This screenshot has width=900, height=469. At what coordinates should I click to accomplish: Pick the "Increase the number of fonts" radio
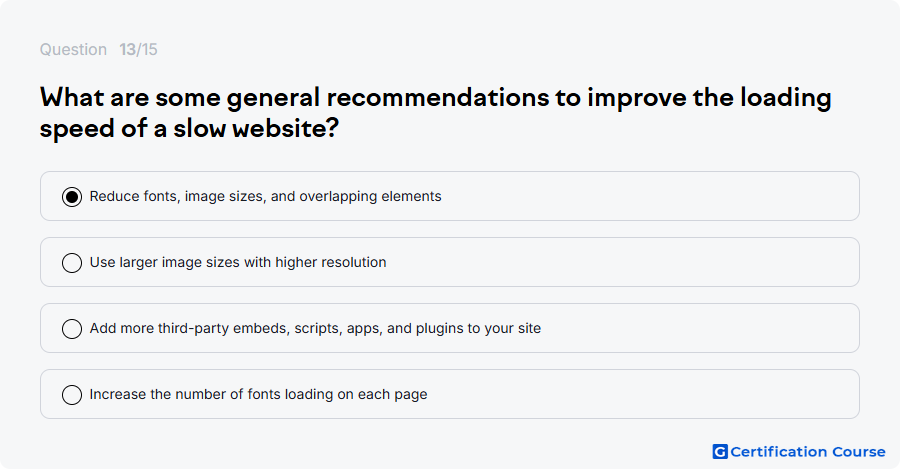click(x=72, y=395)
